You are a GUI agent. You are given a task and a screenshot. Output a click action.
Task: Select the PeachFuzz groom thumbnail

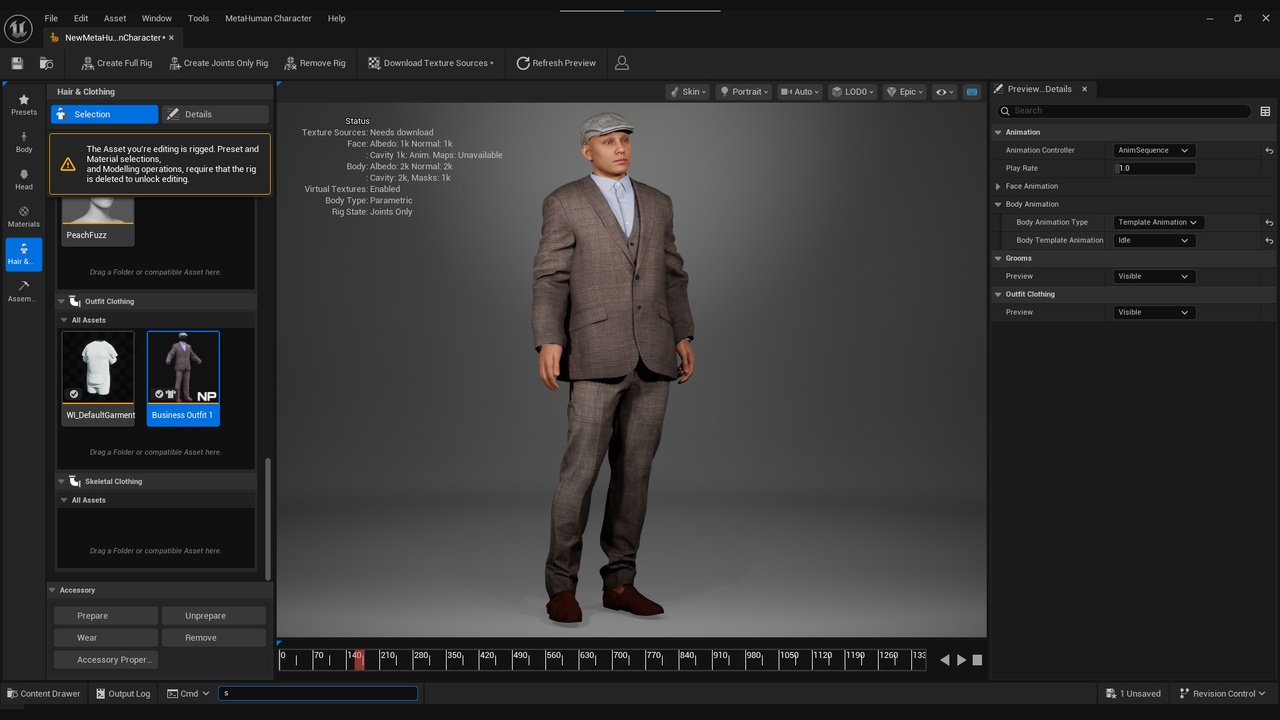pos(98,220)
